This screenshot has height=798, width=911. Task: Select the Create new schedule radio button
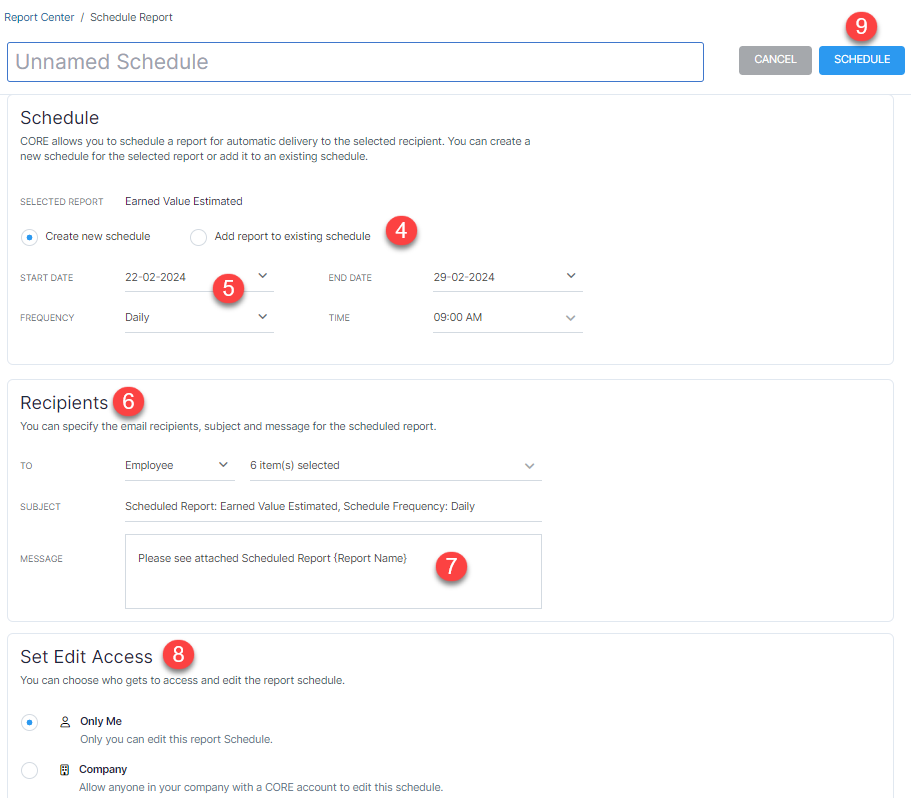(x=30, y=236)
